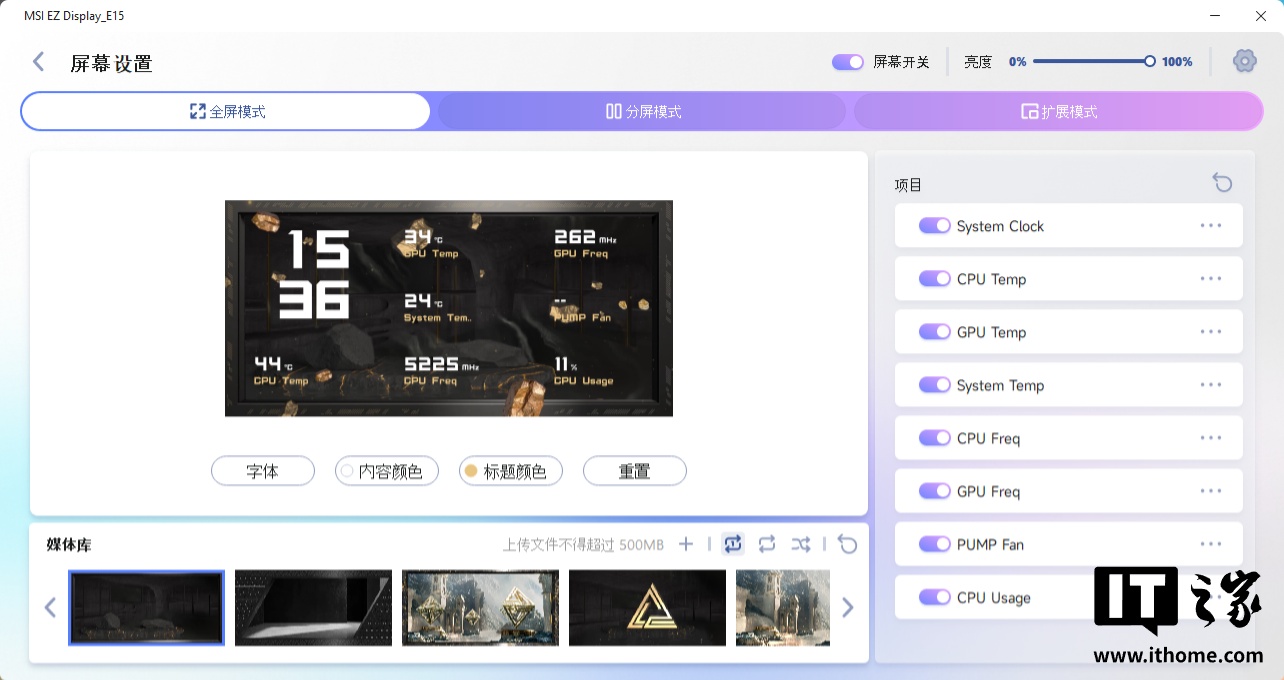This screenshot has height=680, width=1284.
Task: Click the 重置 reset button
Action: (x=635, y=471)
